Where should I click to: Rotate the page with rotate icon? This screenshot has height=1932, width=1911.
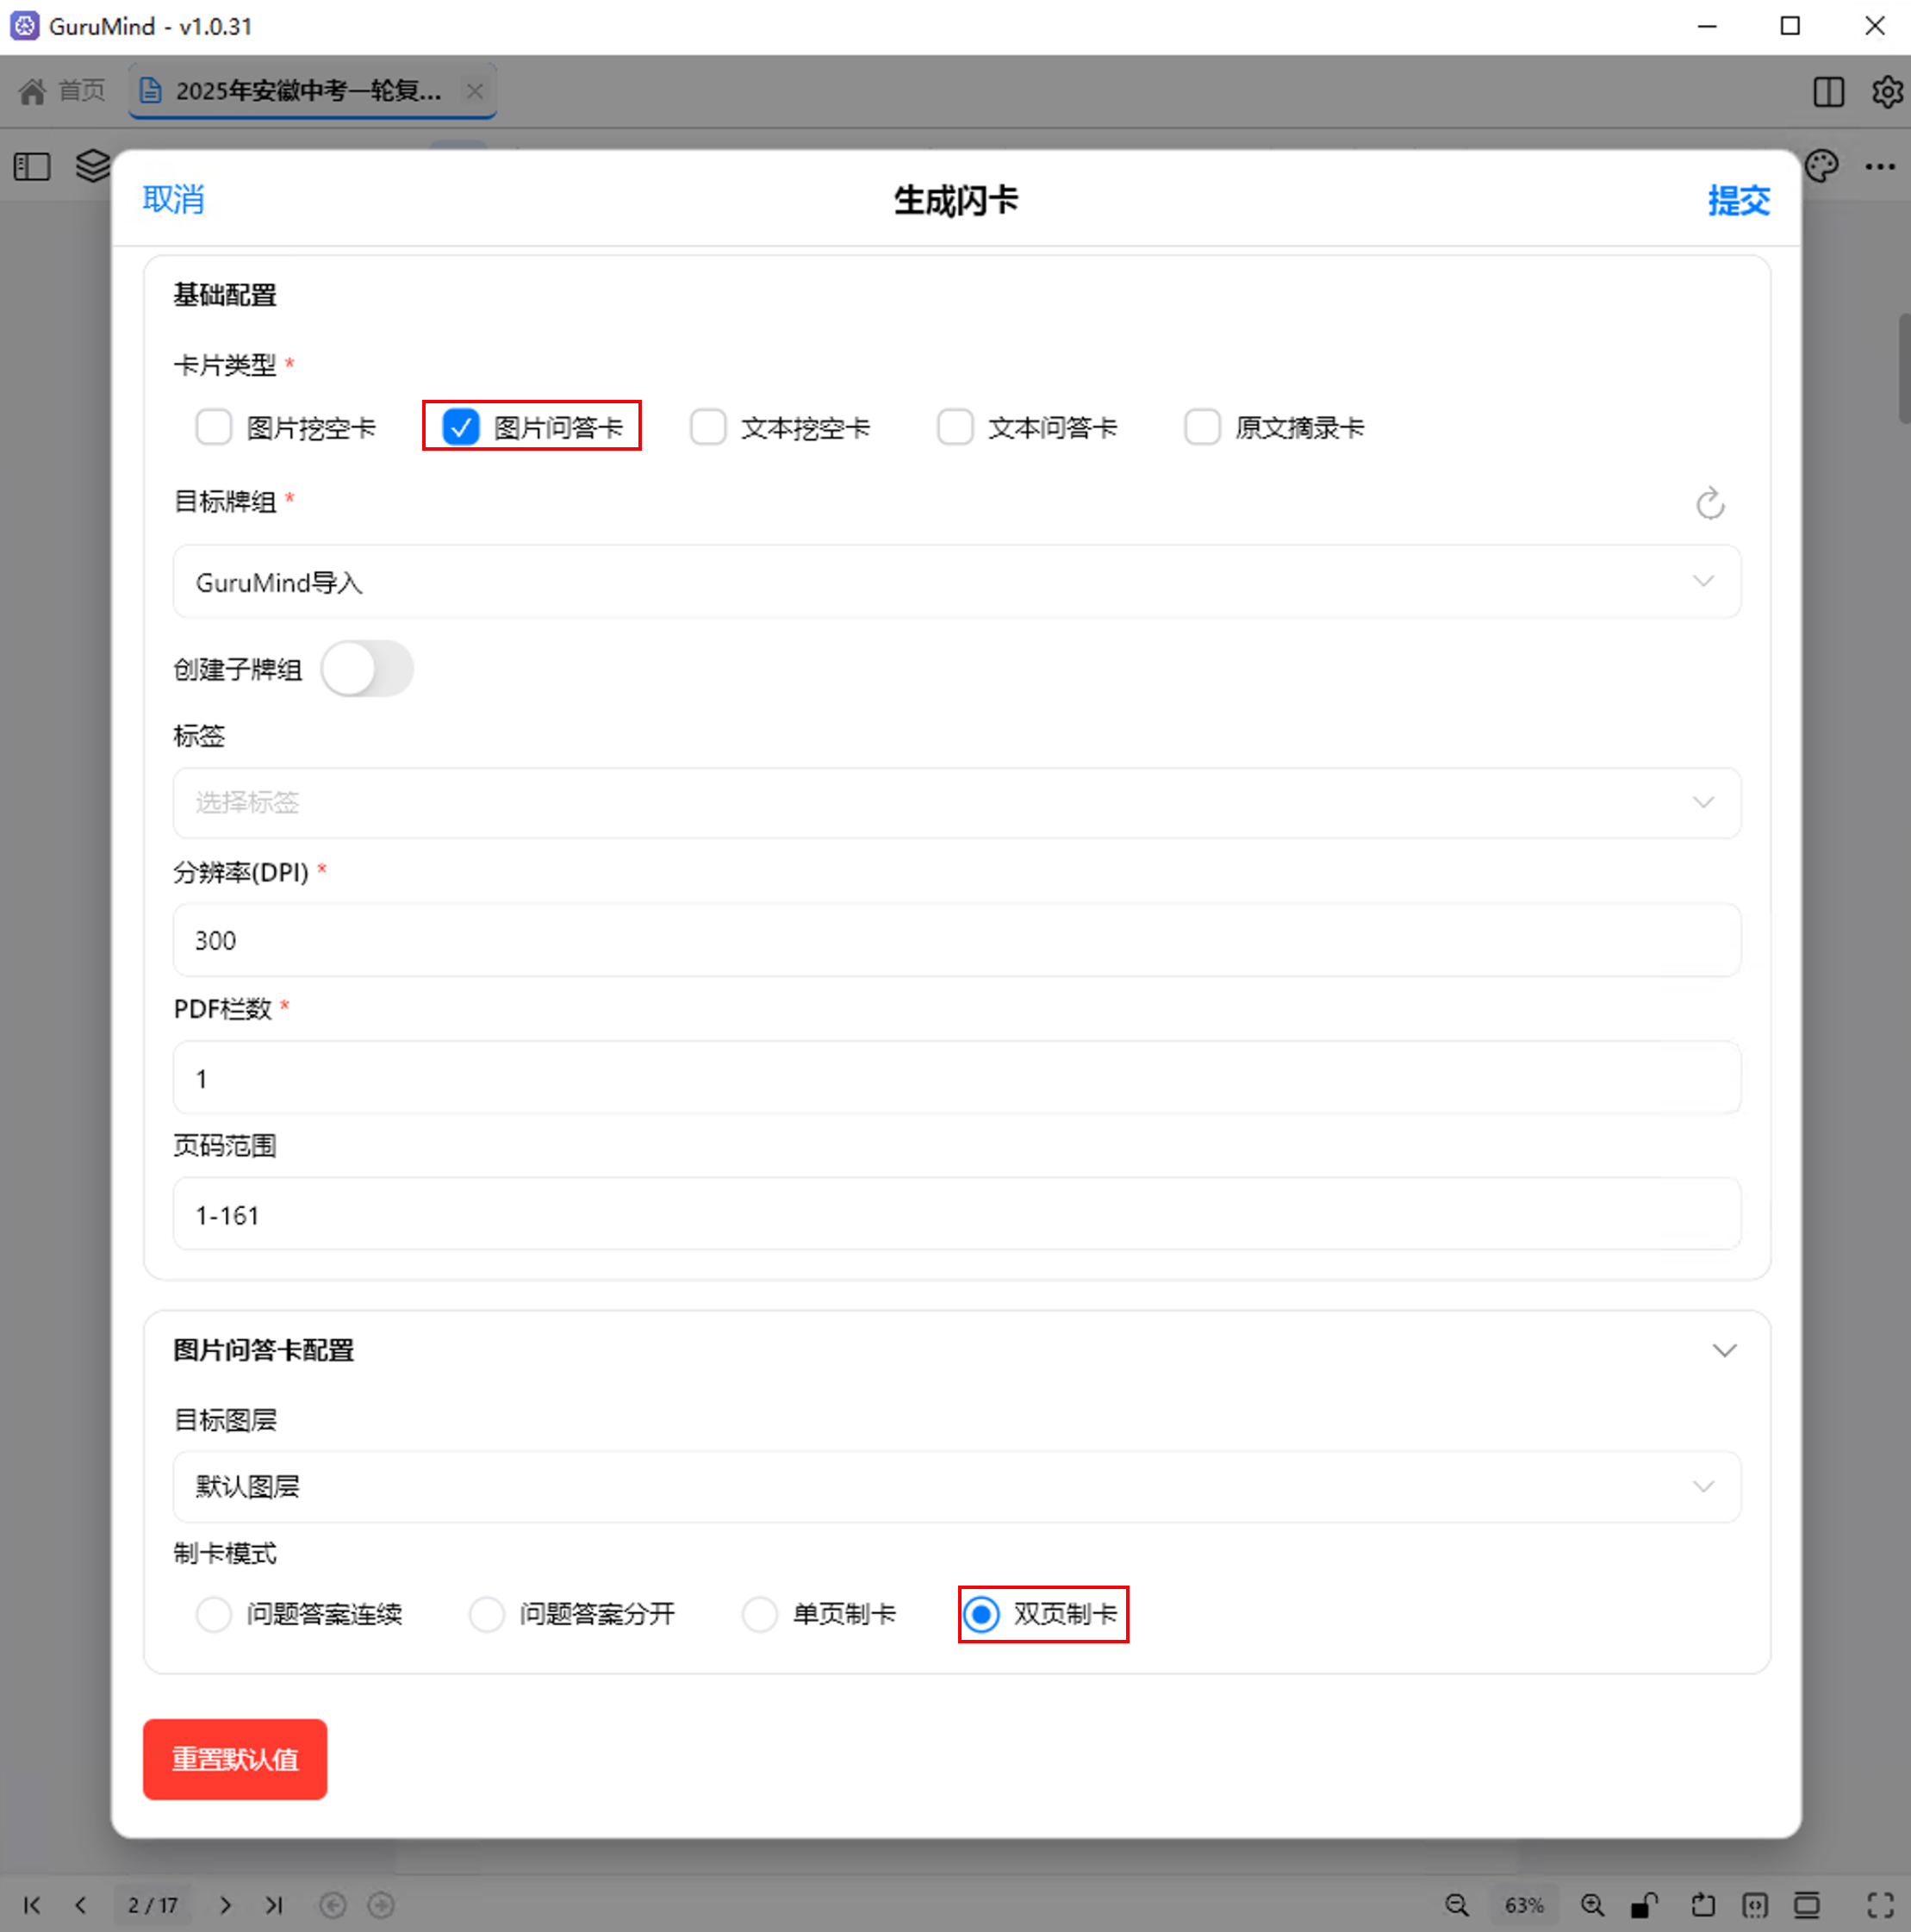(x=1702, y=1905)
